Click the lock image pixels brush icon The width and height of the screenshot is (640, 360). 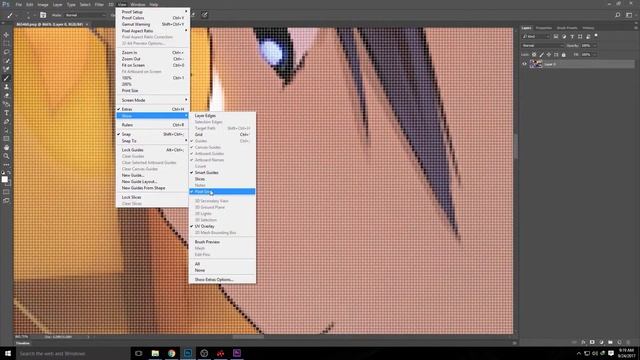[542, 54]
